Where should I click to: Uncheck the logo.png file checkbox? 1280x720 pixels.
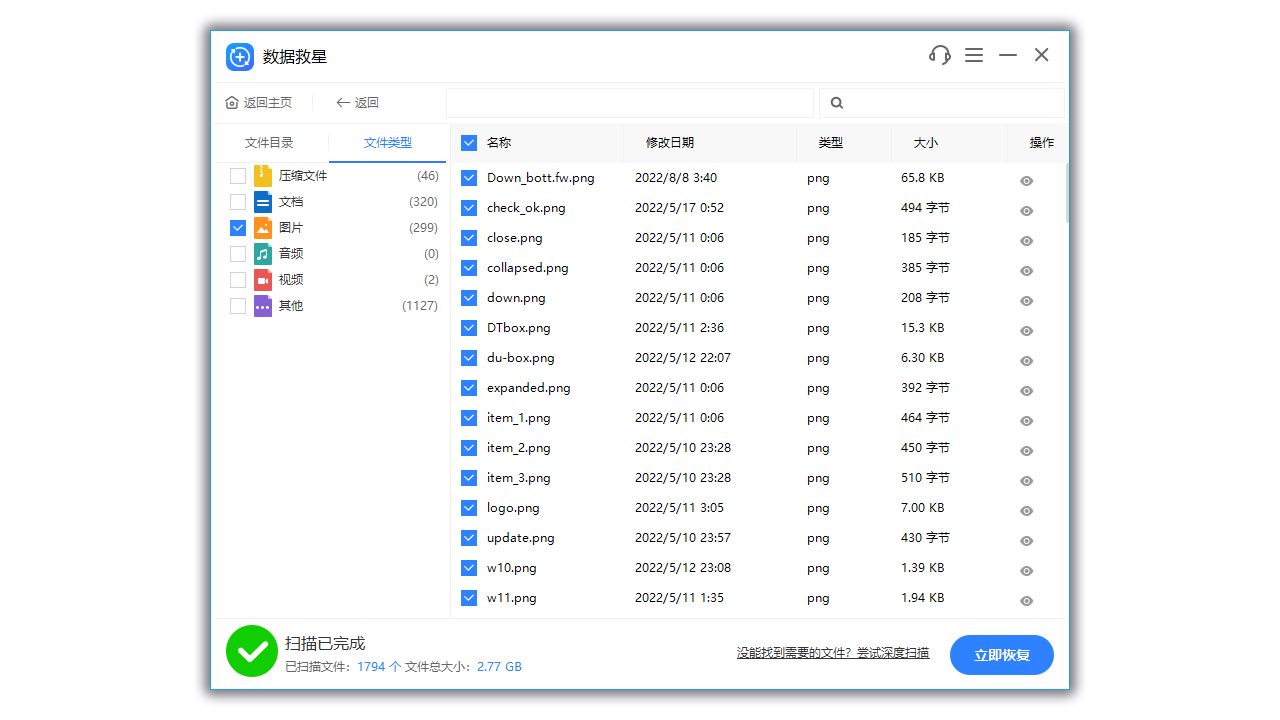(x=469, y=508)
